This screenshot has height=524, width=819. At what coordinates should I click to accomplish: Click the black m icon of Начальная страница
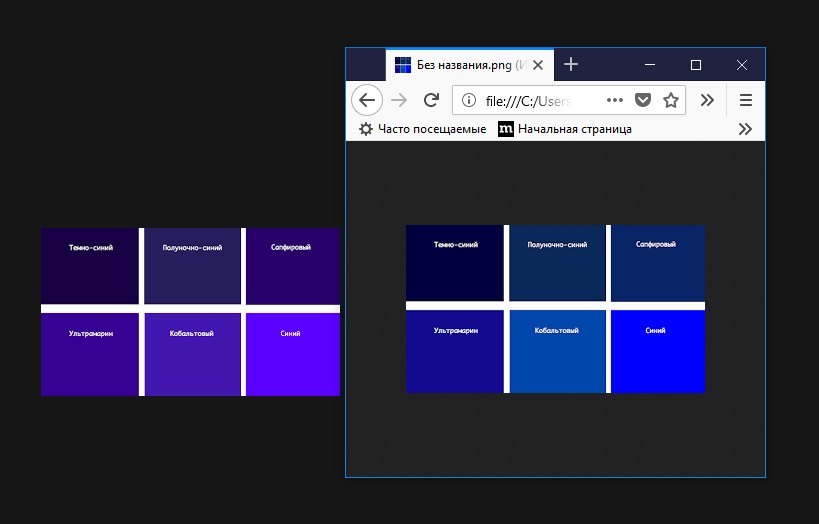click(506, 129)
